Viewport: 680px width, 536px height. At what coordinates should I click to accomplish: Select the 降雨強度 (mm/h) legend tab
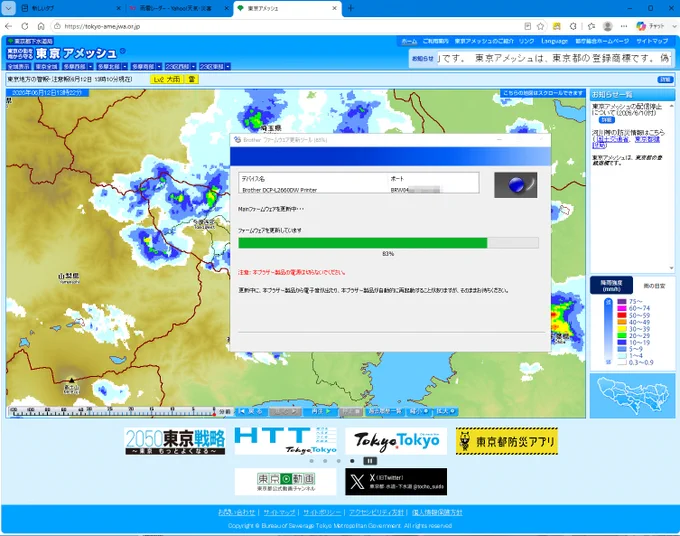(611, 285)
